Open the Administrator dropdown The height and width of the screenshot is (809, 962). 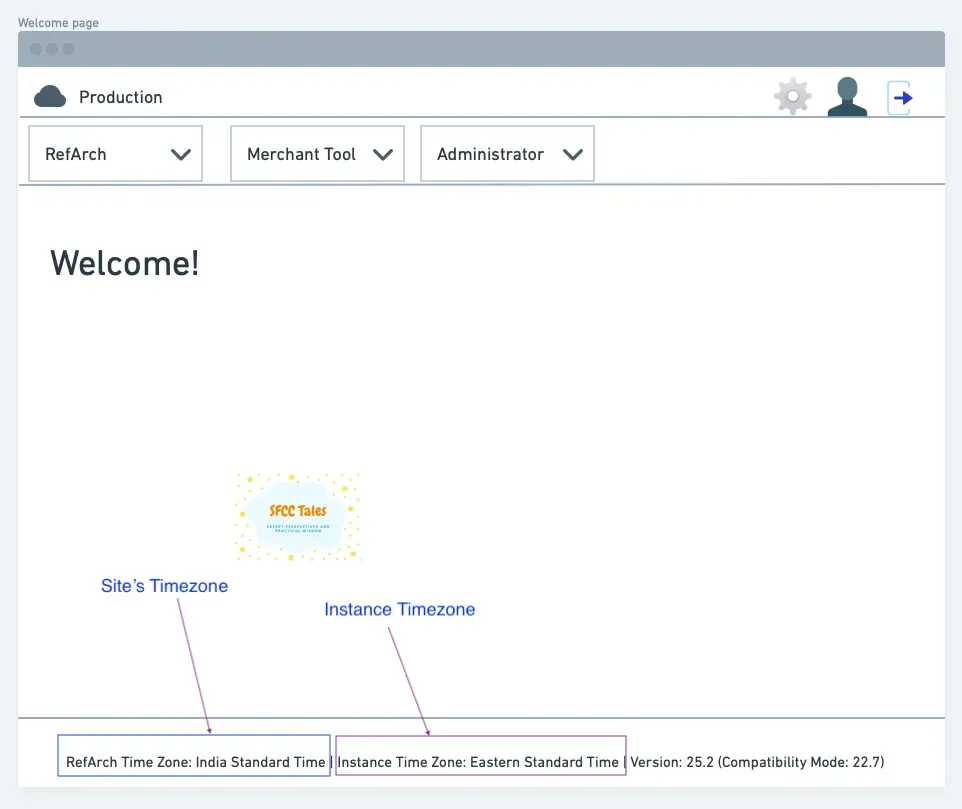click(507, 154)
